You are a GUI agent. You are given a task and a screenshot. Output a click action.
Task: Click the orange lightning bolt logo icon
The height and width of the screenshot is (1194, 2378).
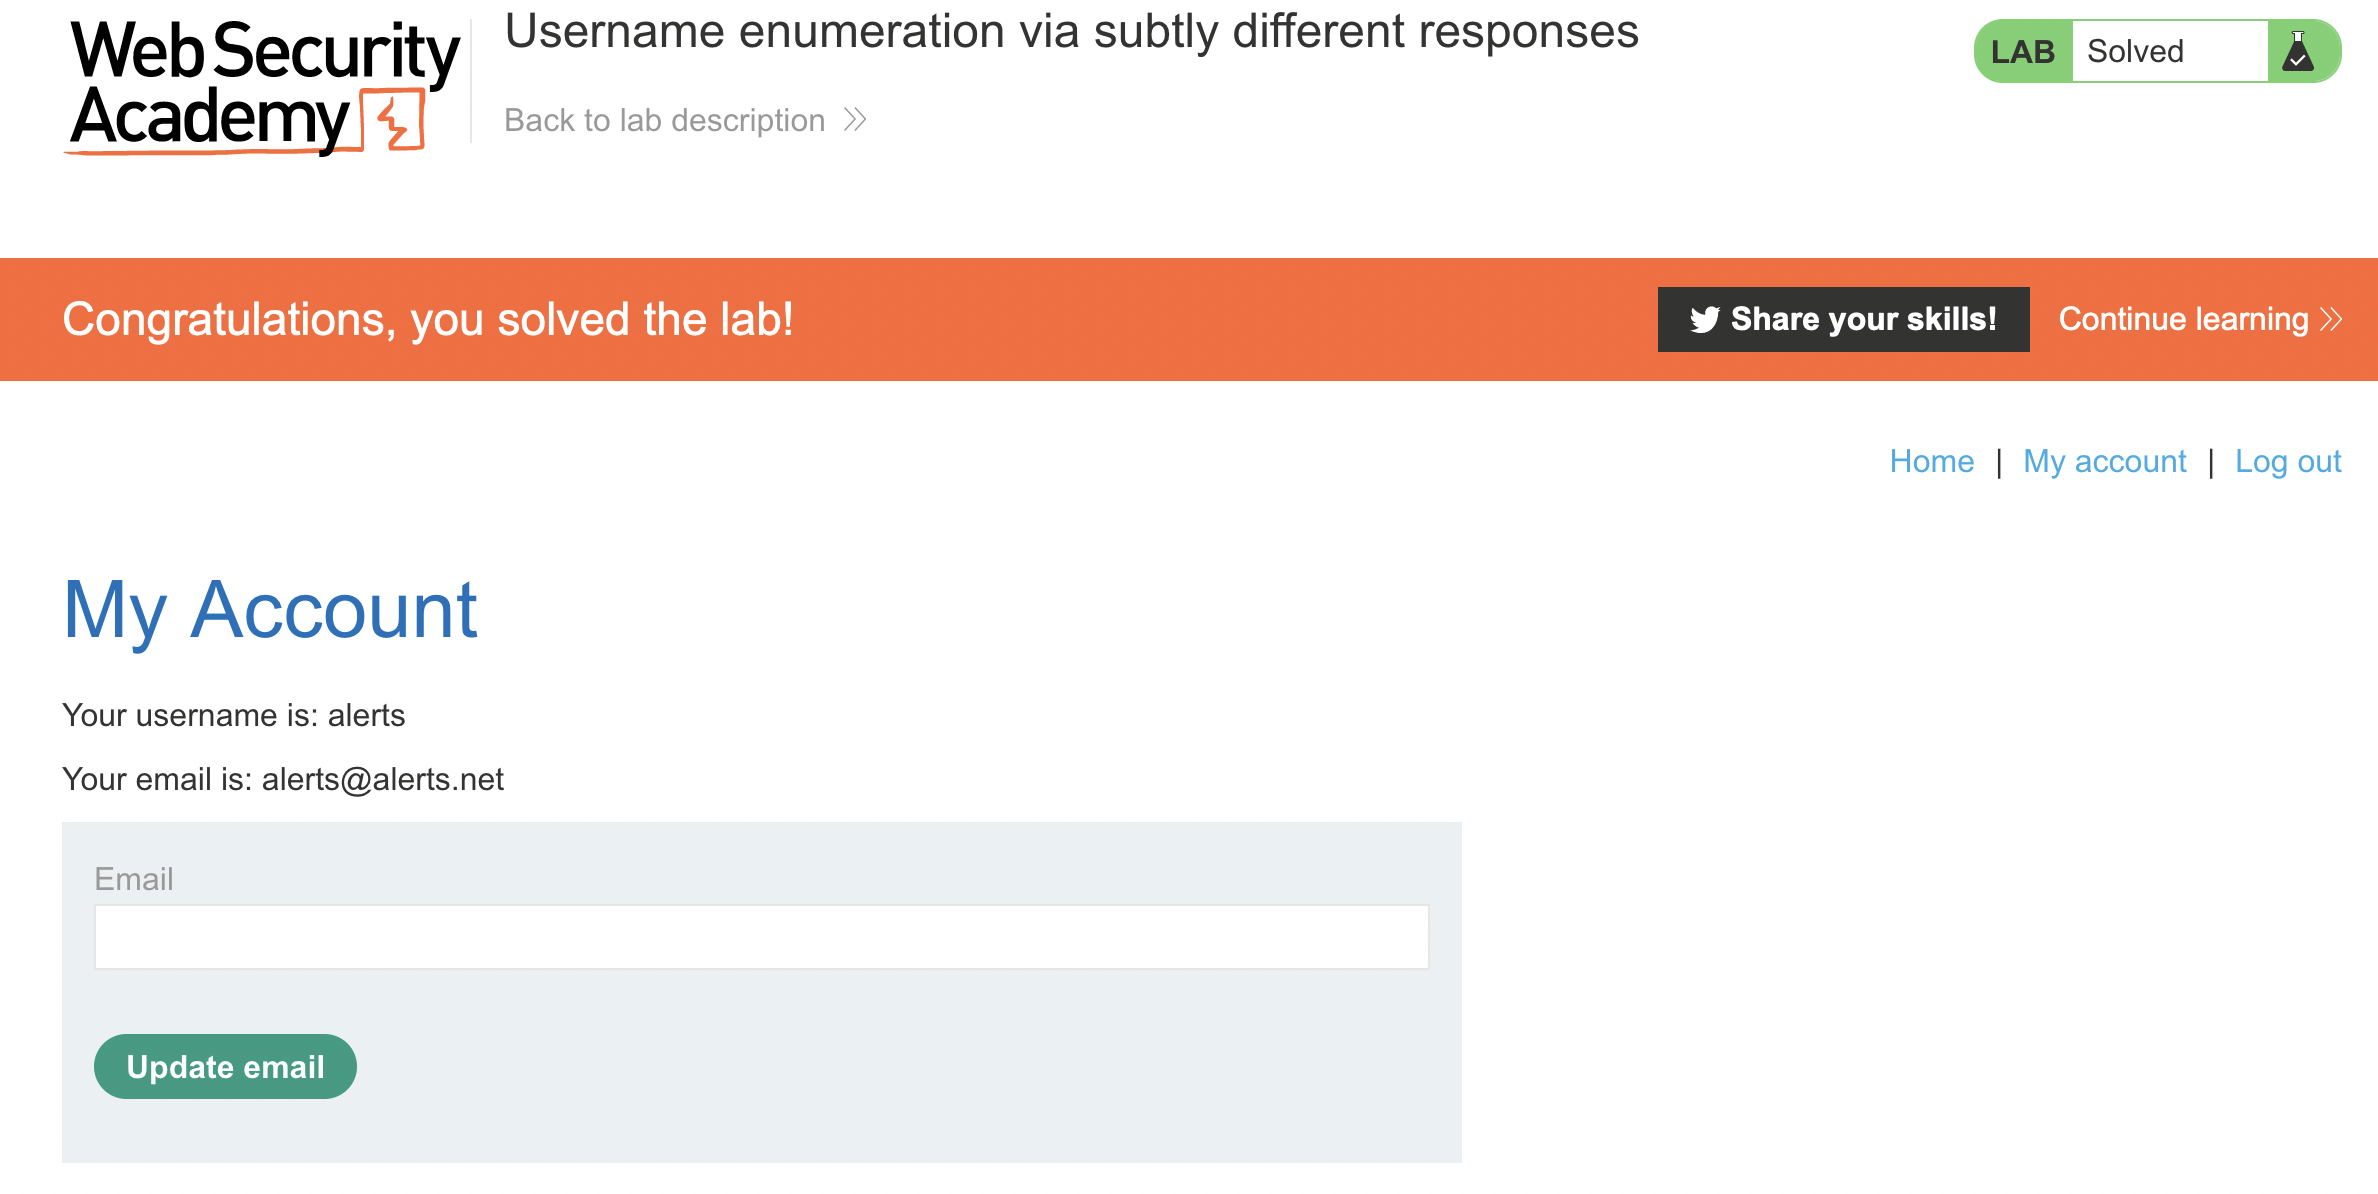pyautogui.click(x=396, y=122)
